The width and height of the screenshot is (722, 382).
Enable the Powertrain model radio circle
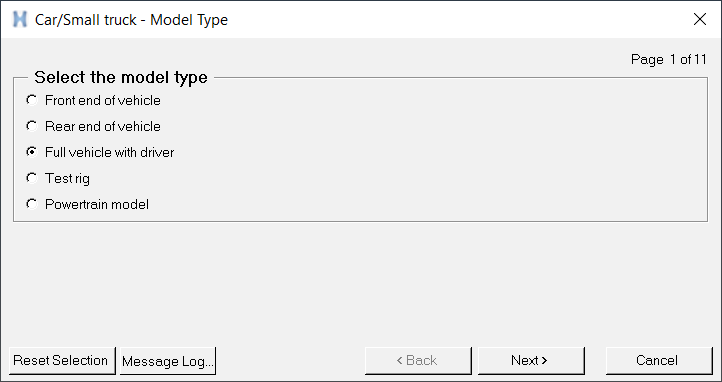32,203
